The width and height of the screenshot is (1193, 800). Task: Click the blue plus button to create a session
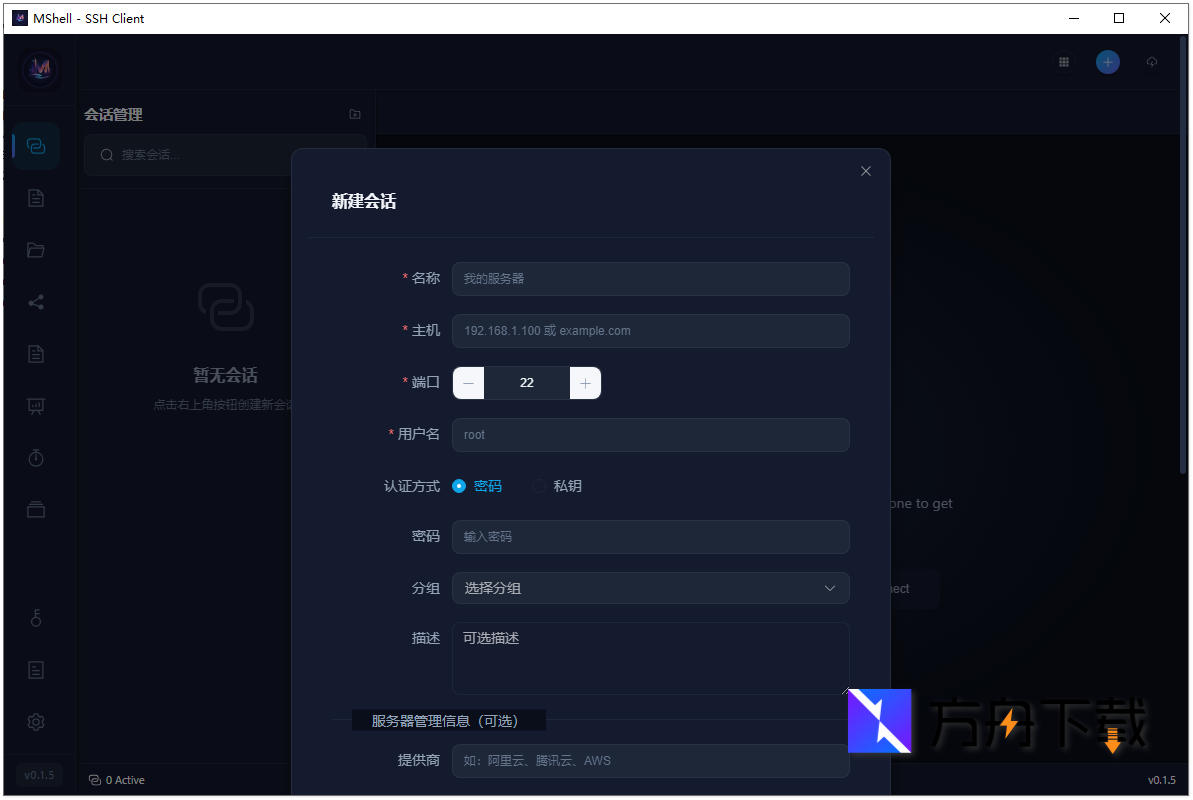(1107, 61)
